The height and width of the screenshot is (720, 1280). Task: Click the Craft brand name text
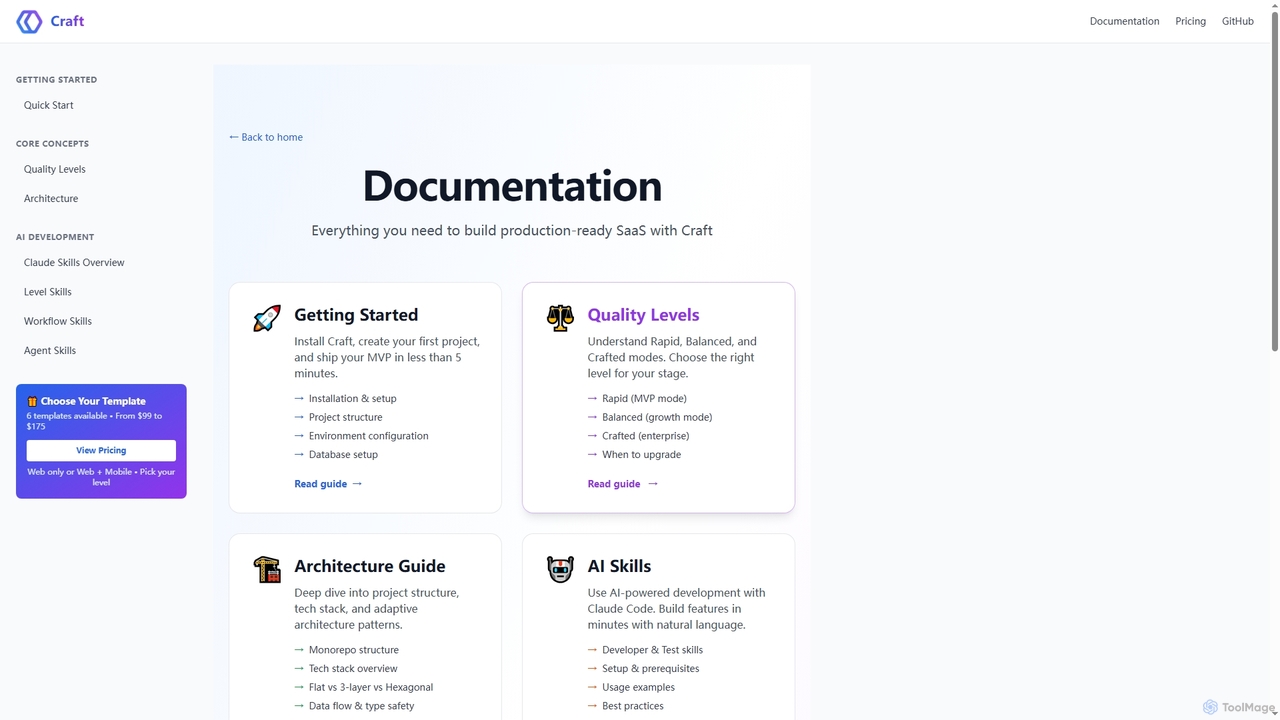click(x=67, y=21)
